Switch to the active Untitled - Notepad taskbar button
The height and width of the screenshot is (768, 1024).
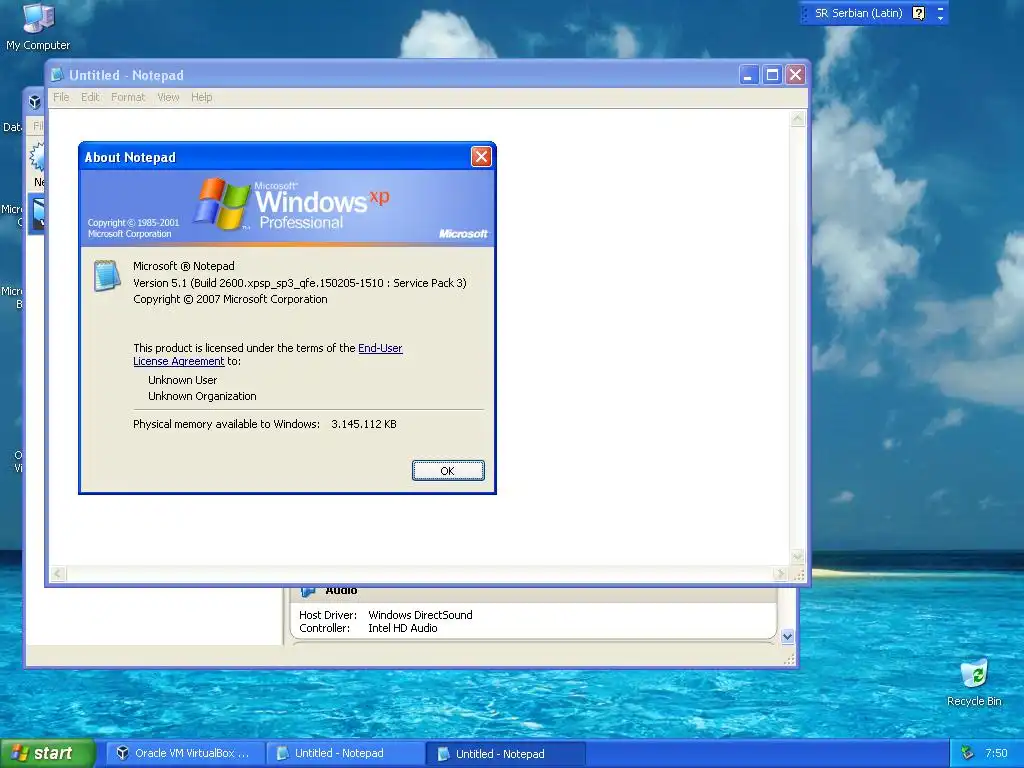(x=505, y=754)
